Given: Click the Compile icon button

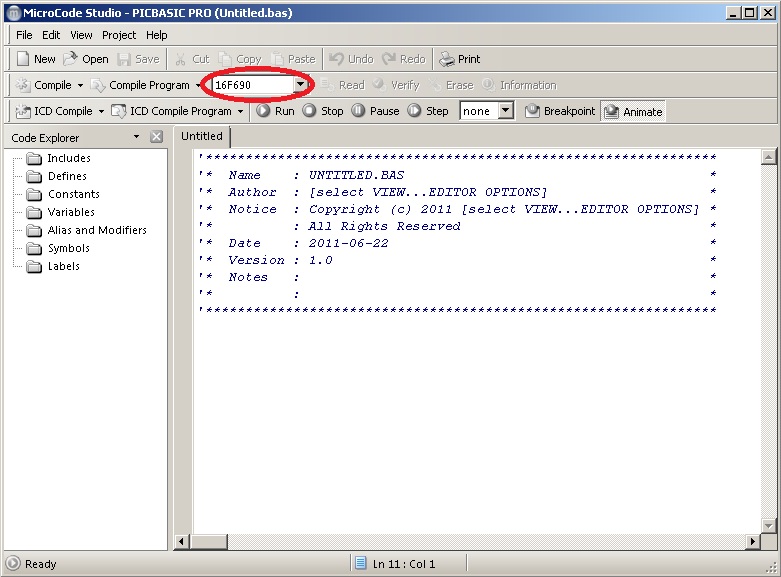Looking at the screenshot, I should coord(23,85).
